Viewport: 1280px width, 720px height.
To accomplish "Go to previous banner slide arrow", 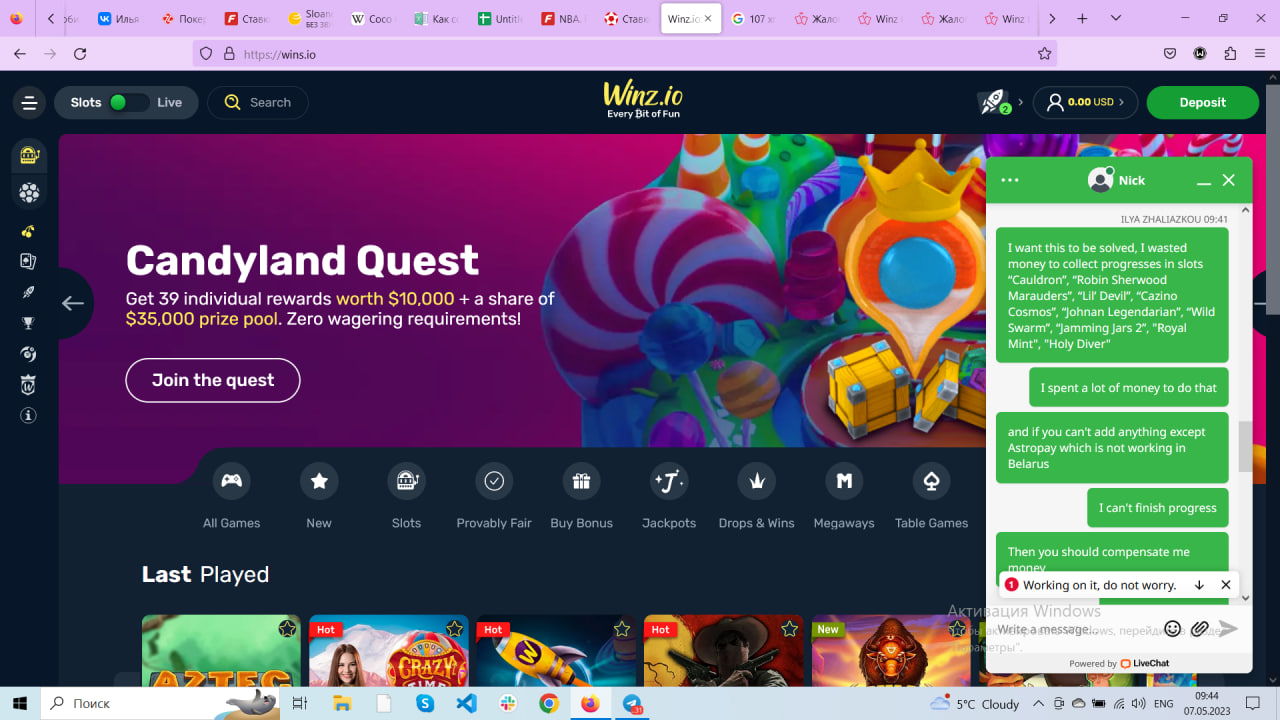I will point(73,303).
